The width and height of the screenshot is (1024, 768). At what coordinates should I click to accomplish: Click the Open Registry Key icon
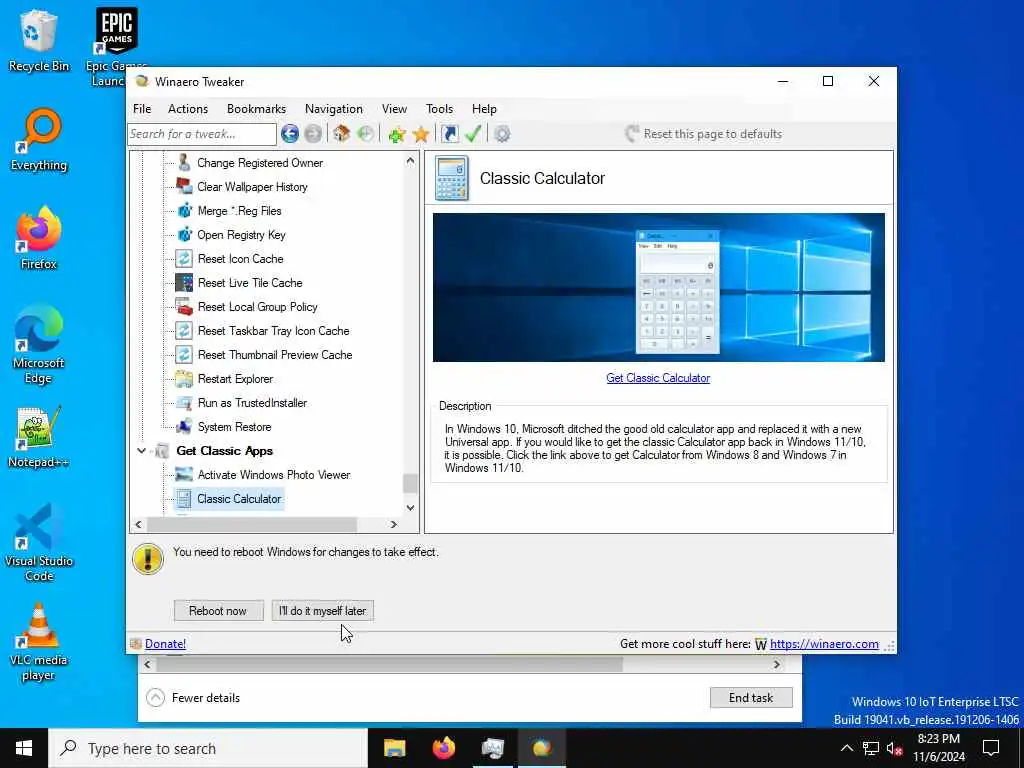184,234
